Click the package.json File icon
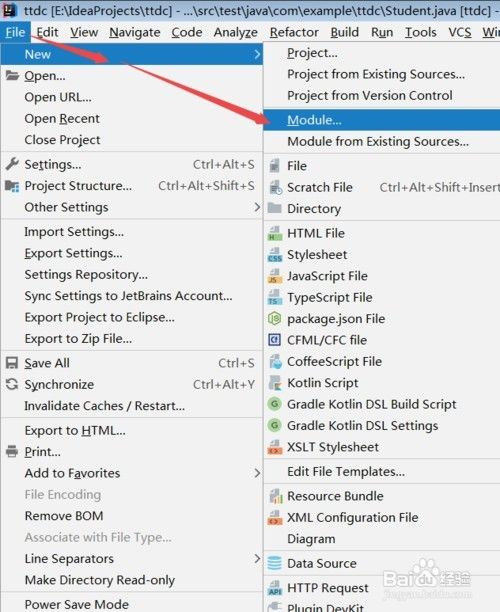Image resolution: width=500 pixels, height=612 pixels. 275,319
